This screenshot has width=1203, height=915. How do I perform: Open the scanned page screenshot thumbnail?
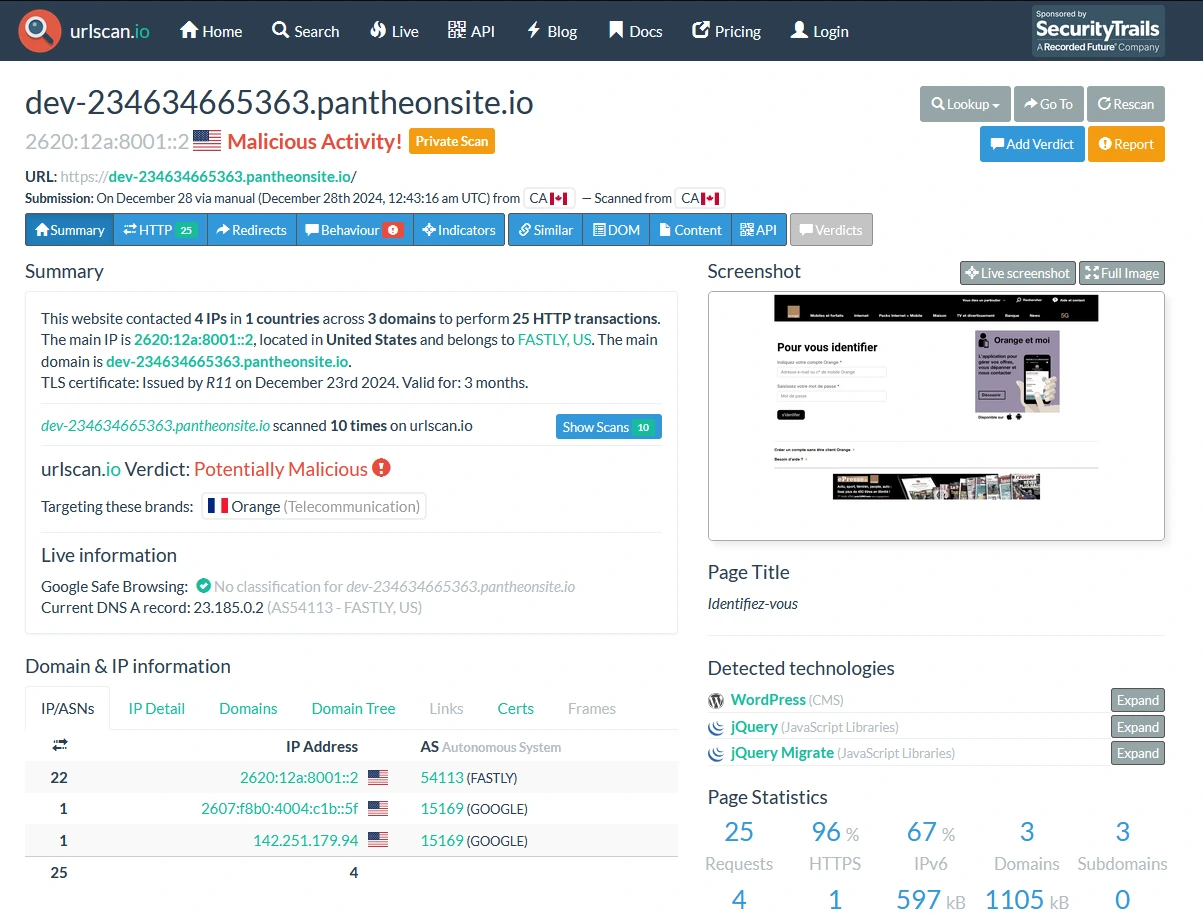[935, 415]
